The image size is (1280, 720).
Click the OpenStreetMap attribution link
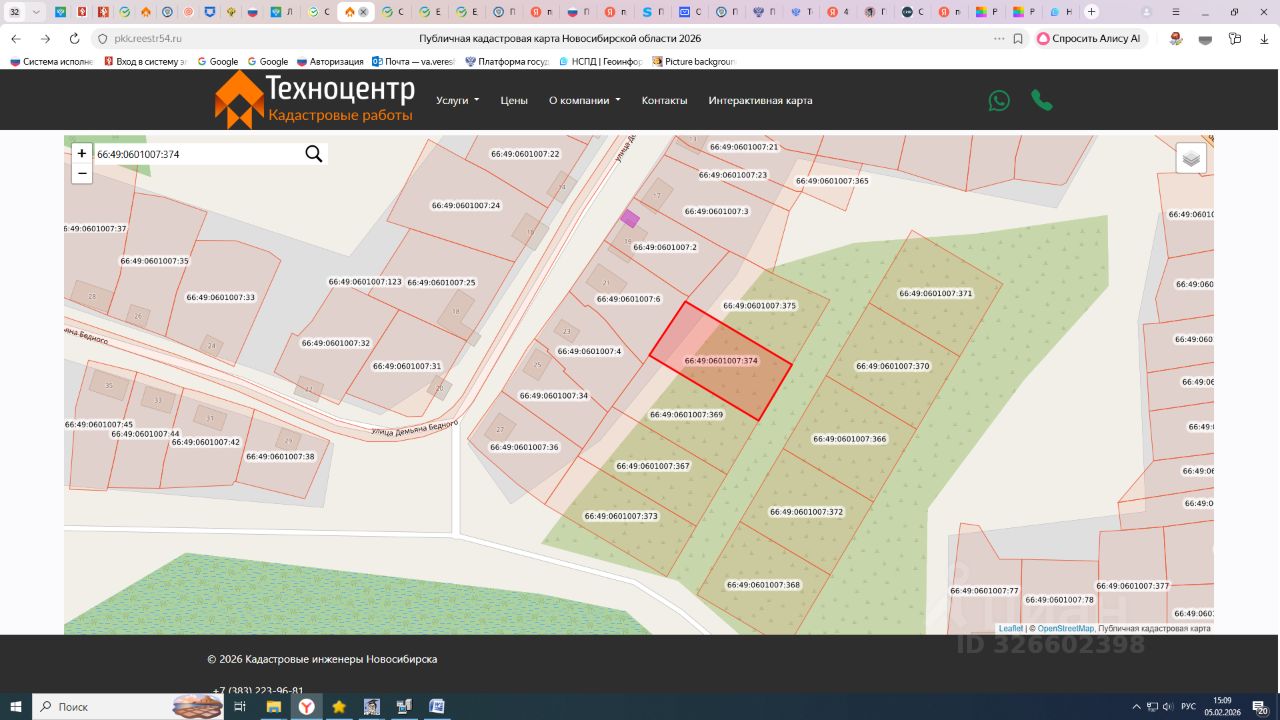tap(1065, 628)
